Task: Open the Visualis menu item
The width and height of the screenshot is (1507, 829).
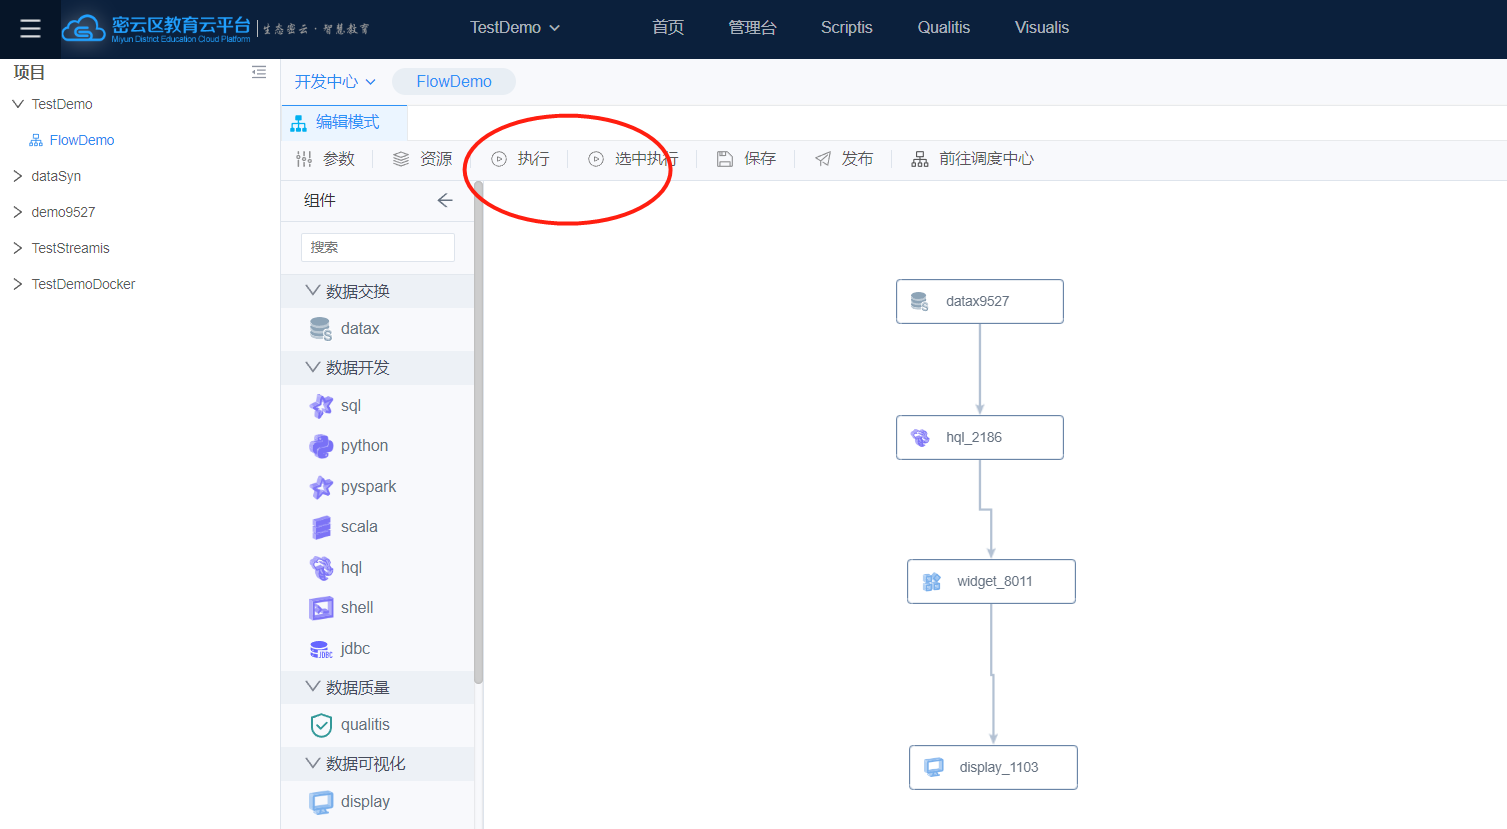Action: [1041, 27]
